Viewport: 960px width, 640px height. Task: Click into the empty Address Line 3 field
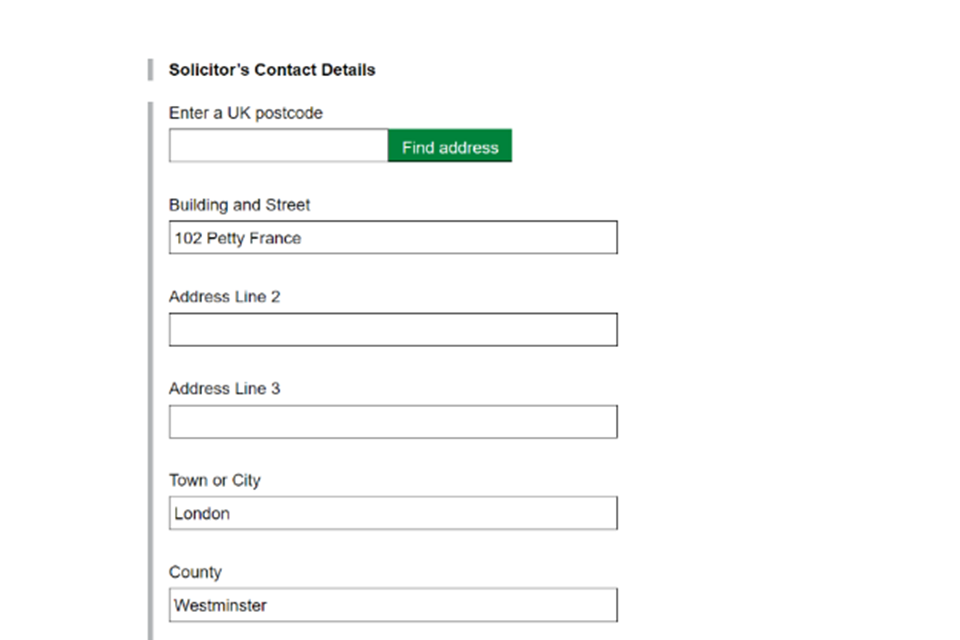(393, 422)
